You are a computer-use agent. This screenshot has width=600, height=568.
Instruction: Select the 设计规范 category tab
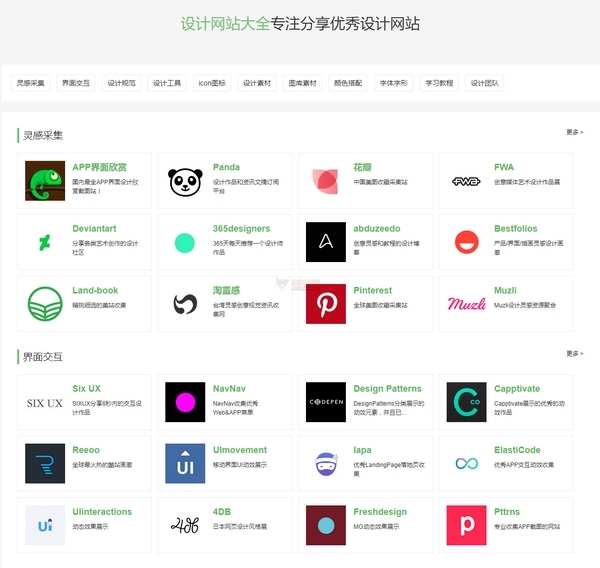click(121, 83)
